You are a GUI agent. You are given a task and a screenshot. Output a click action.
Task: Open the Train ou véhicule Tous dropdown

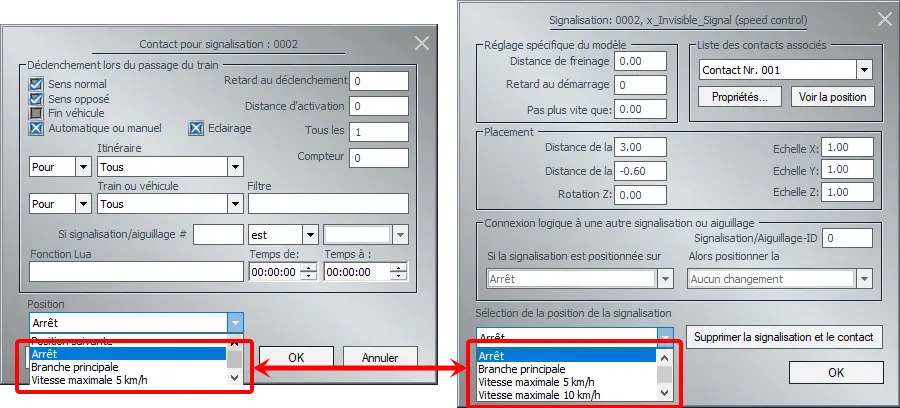coord(235,204)
